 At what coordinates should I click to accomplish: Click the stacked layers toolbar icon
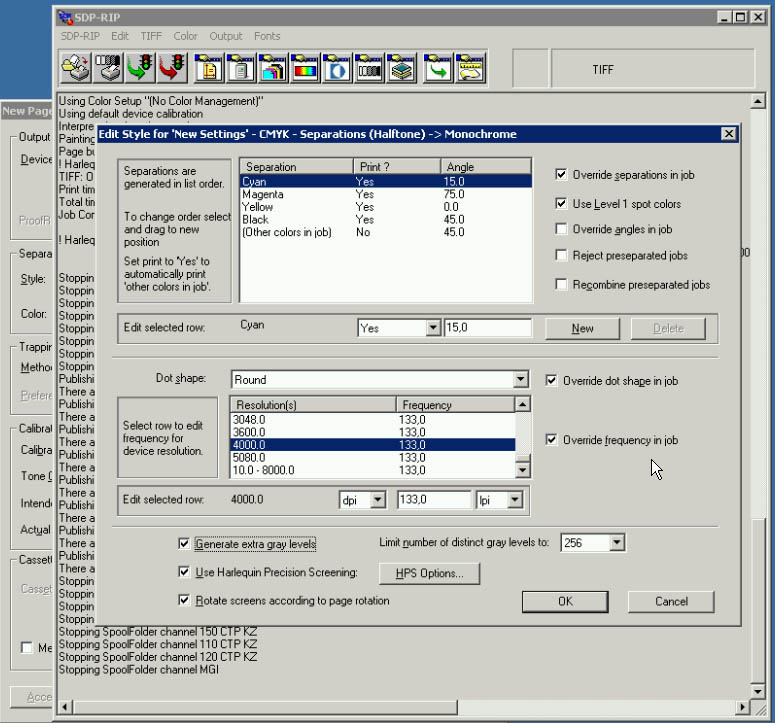pyautogui.click(x=402, y=68)
